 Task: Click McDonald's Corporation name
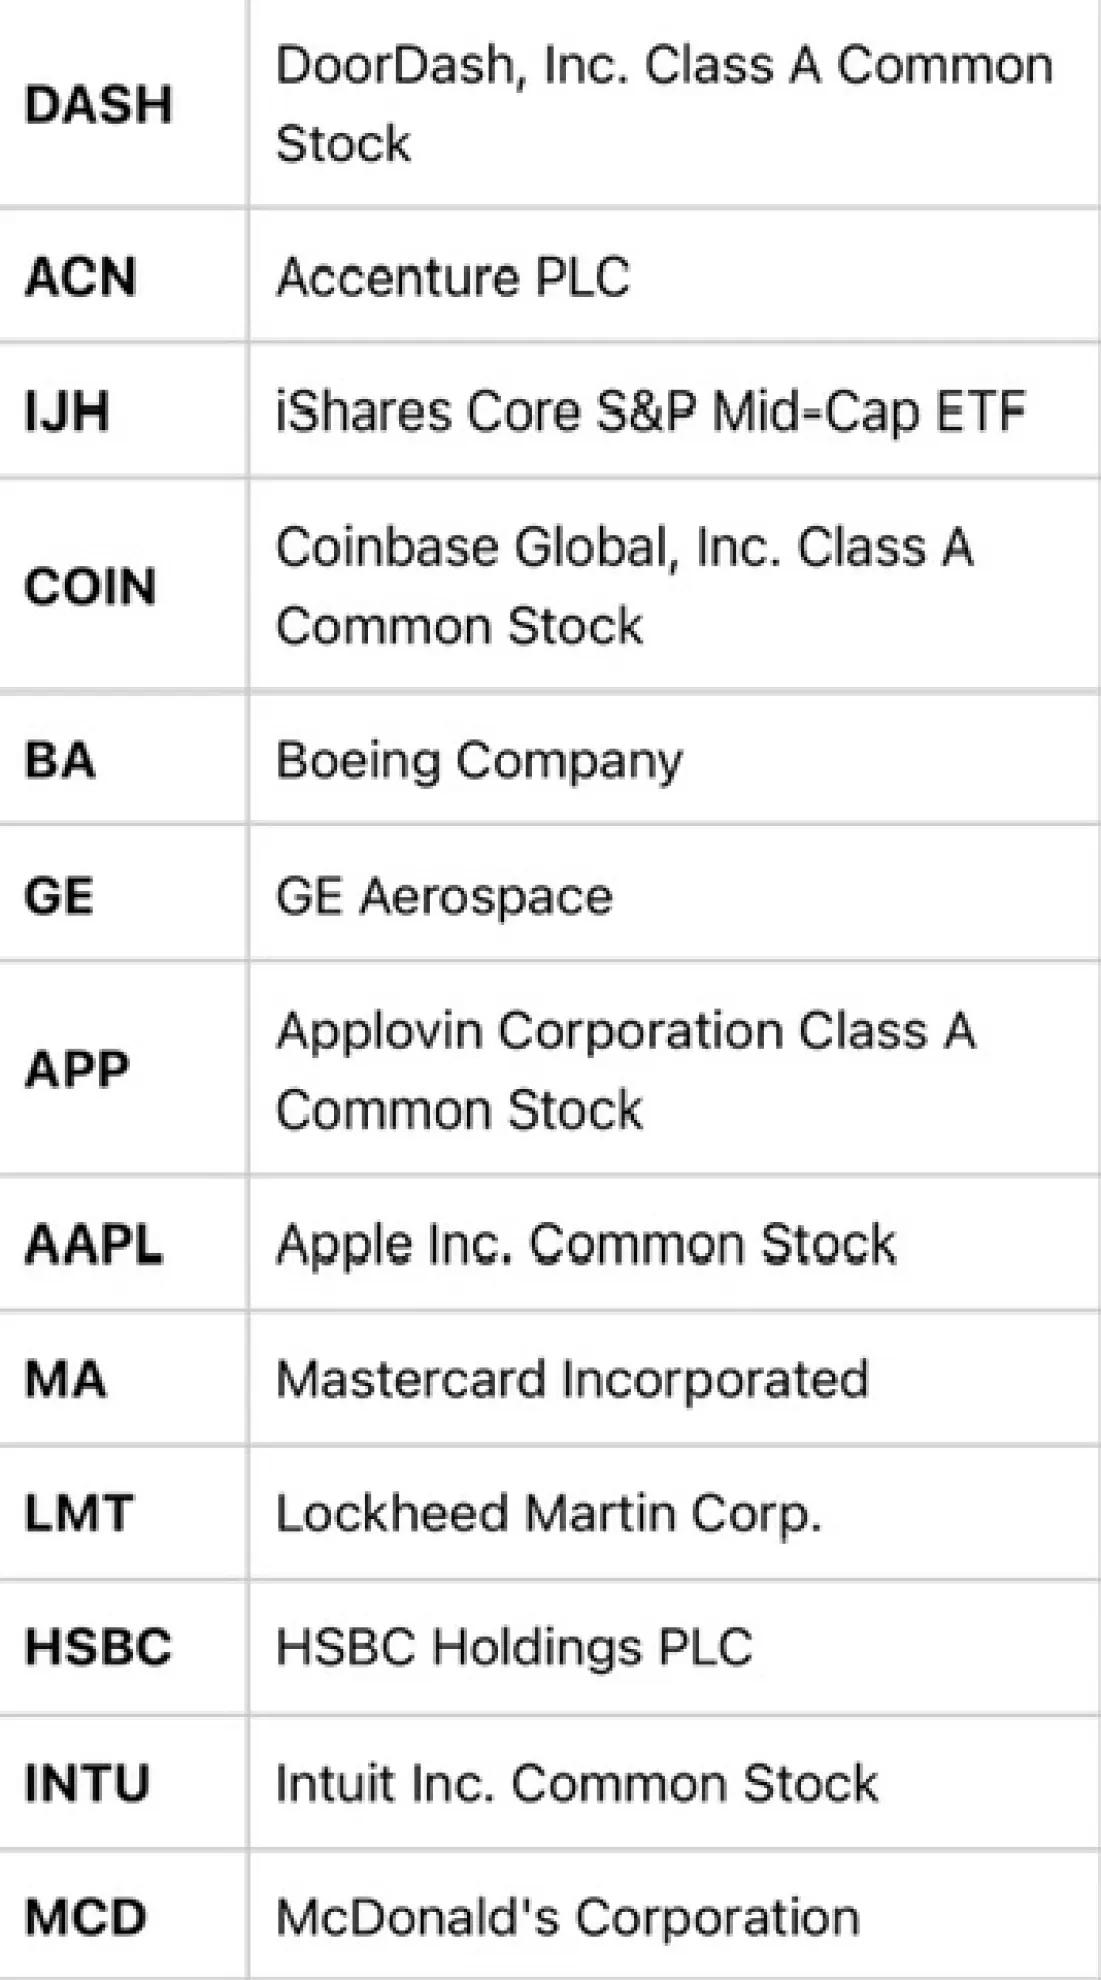pyautogui.click(x=567, y=1918)
